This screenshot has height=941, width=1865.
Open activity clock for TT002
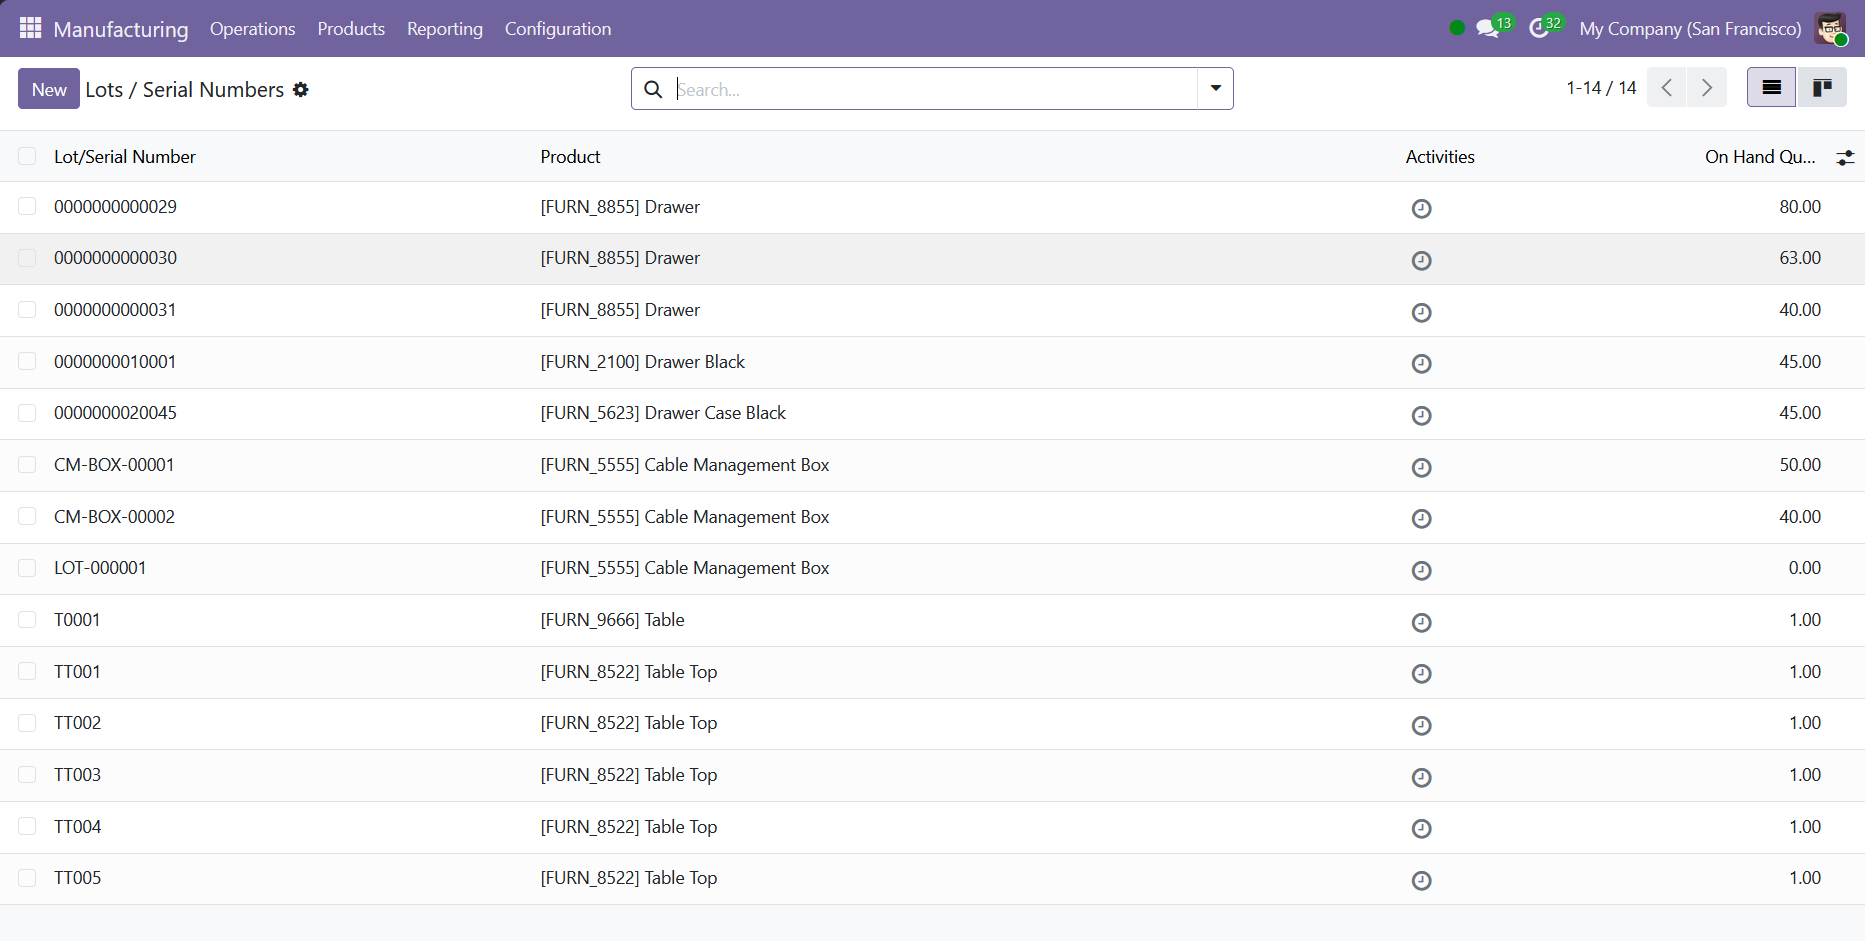1421,725
